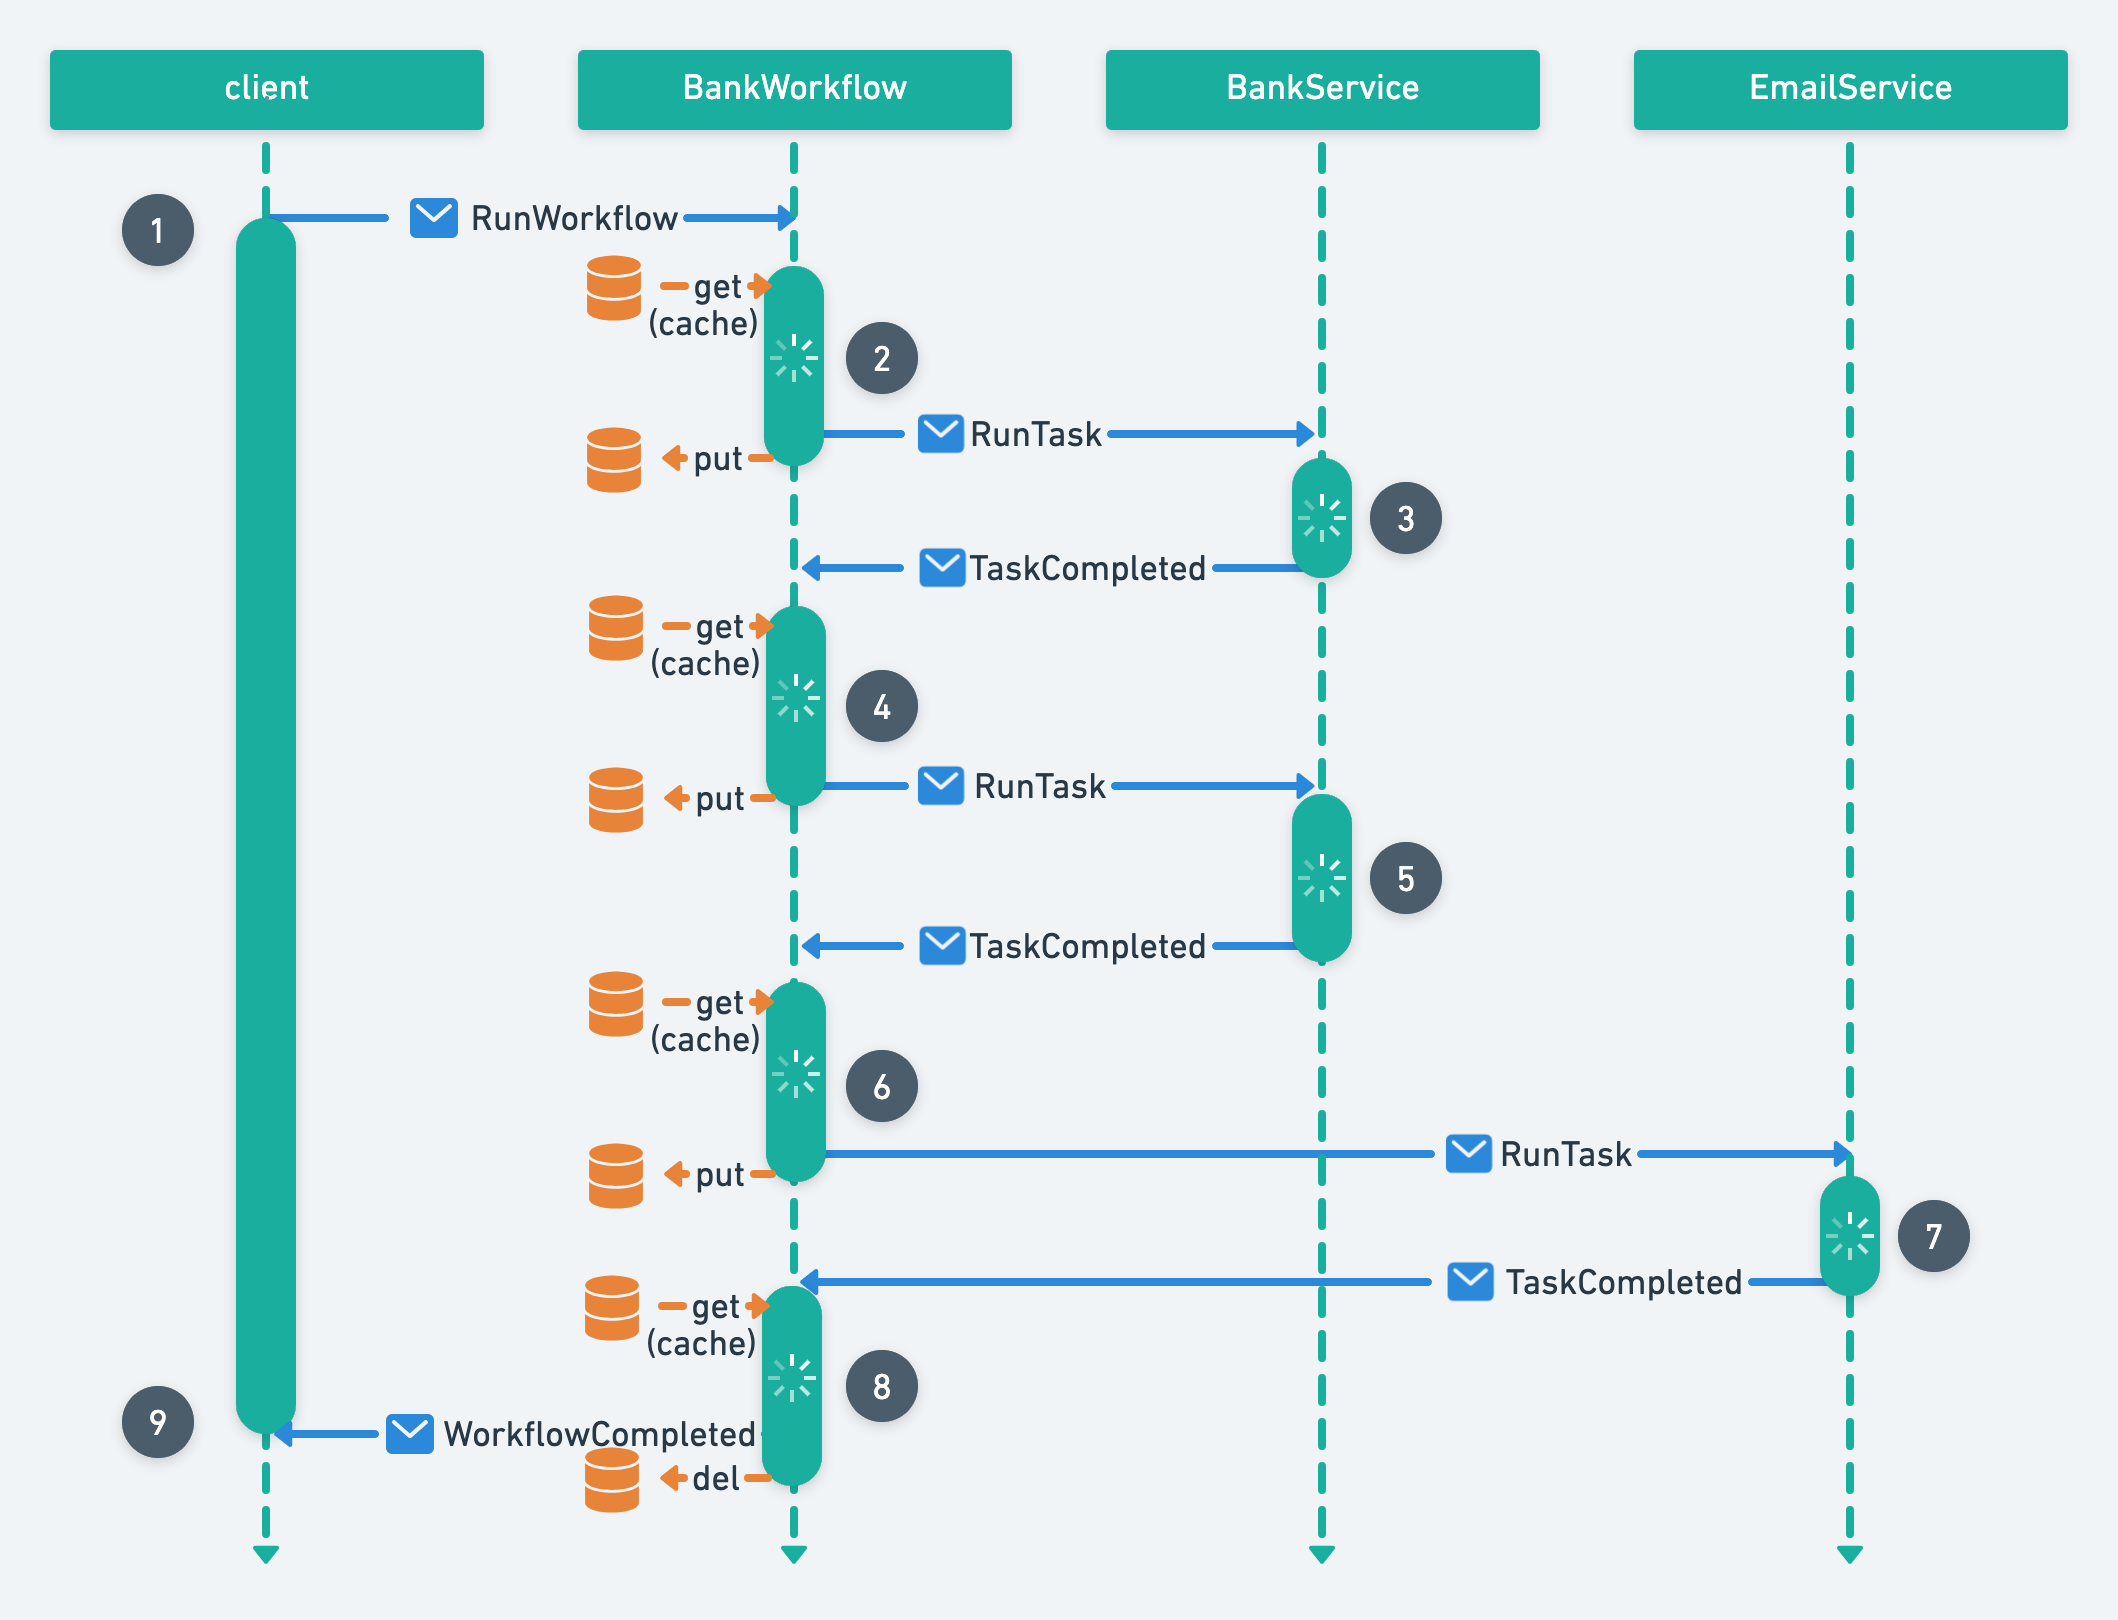Click the envelope icon beside RunWorkflow
The image size is (2118, 1620).
click(x=434, y=218)
